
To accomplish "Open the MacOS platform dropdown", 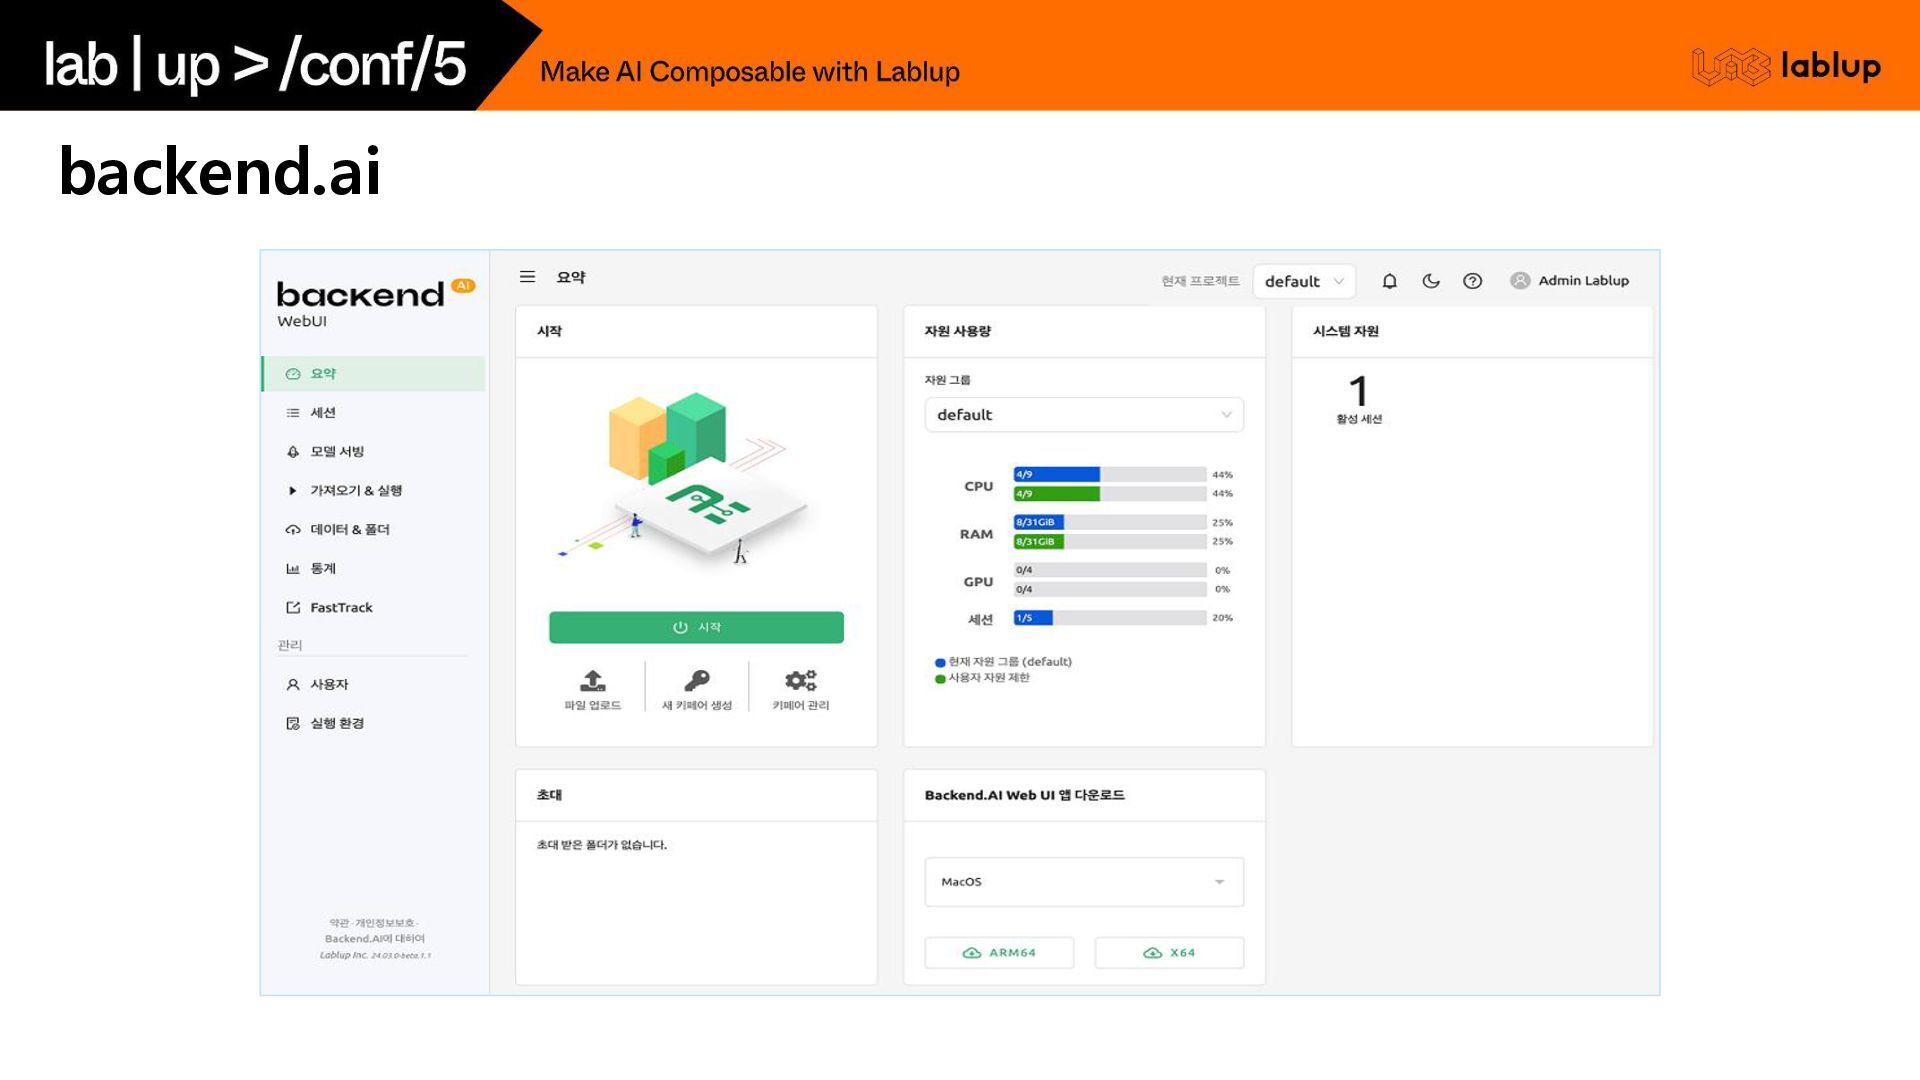I will point(1083,882).
